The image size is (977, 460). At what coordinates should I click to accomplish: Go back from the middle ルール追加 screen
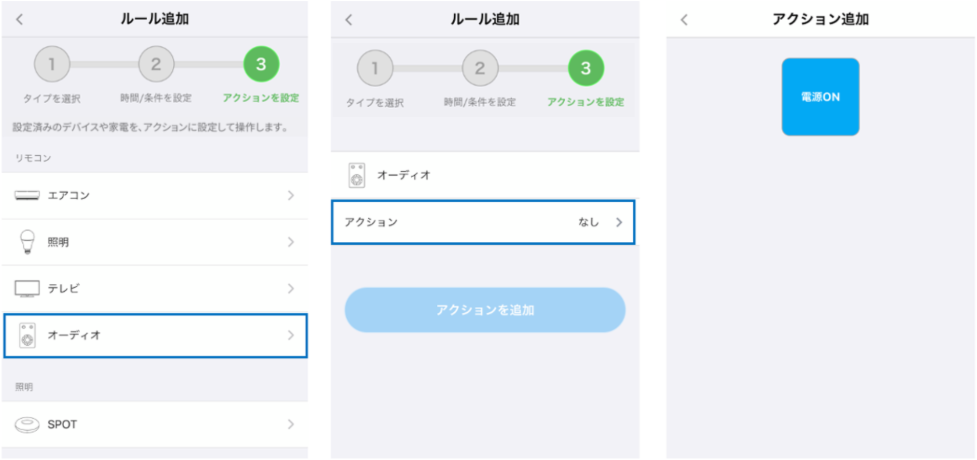click(x=349, y=20)
